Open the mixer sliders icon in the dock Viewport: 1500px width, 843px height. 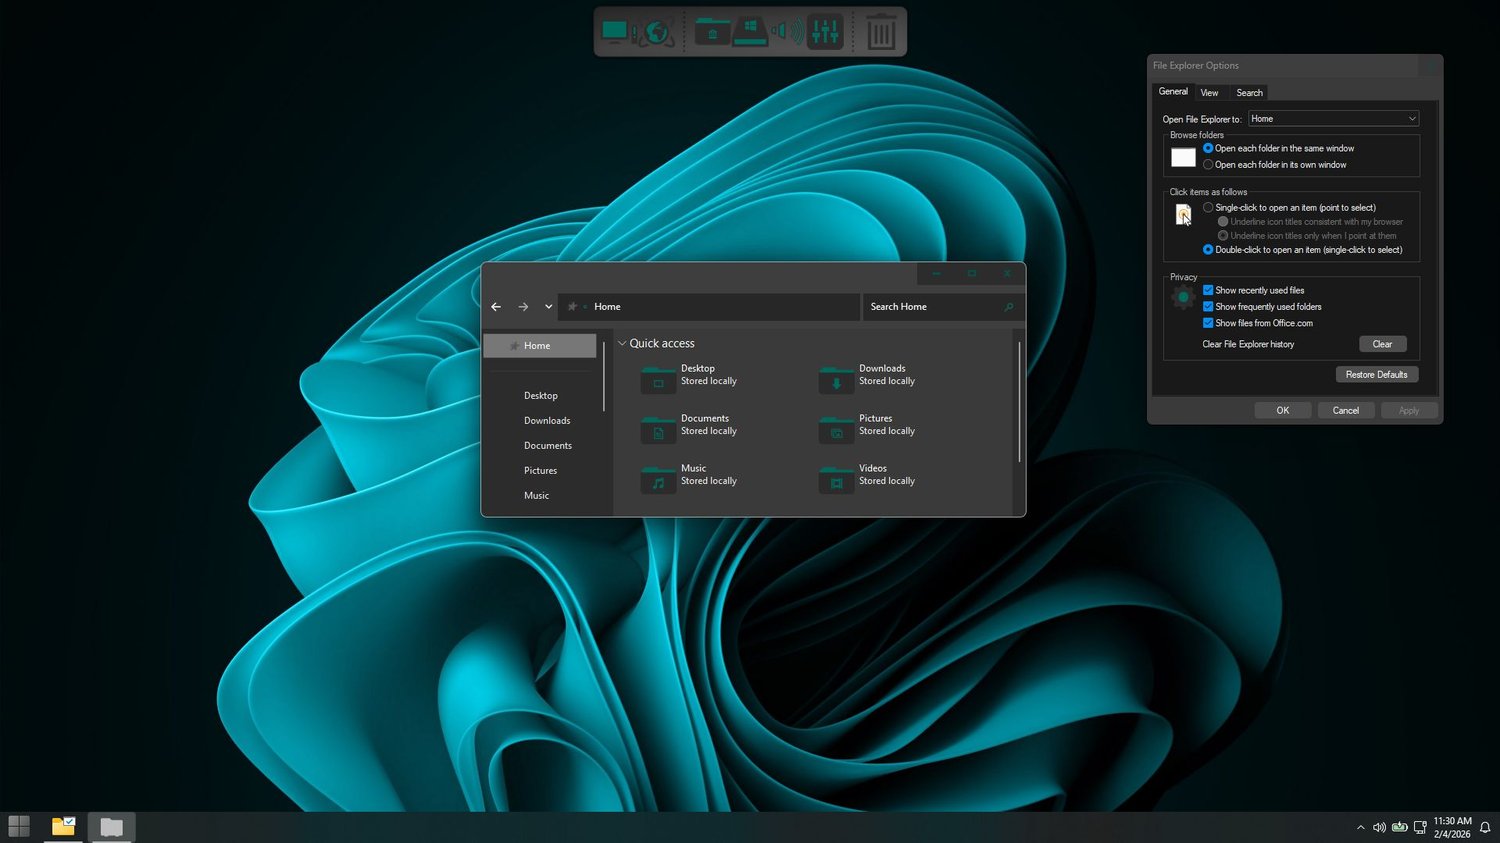click(x=825, y=32)
